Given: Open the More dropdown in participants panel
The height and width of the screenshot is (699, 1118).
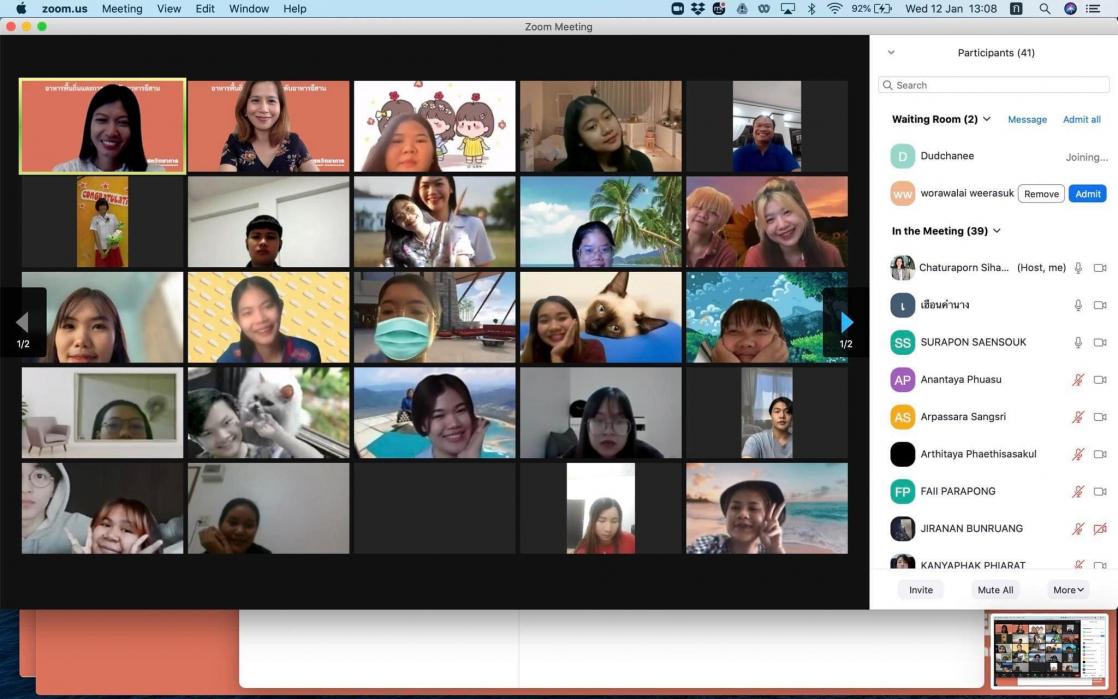Looking at the screenshot, I should tap(1068, 590).
